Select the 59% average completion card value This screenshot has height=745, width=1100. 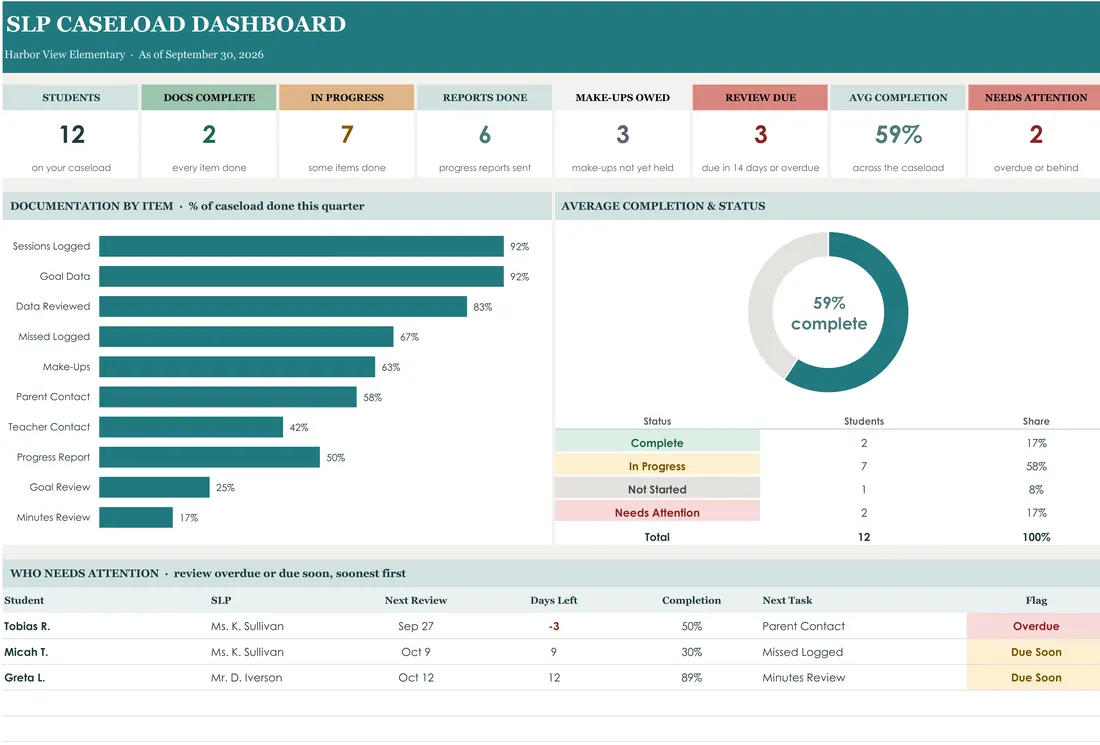[898, 135]
